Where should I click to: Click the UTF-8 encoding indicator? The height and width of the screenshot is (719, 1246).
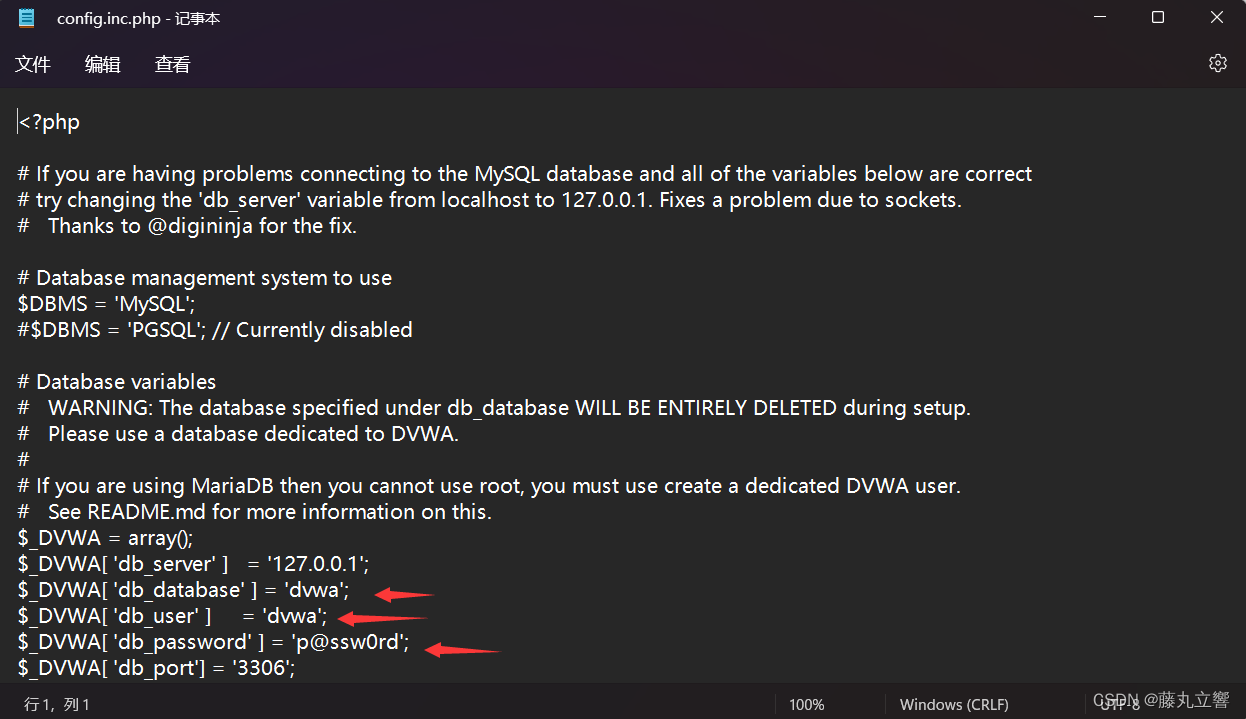[x=1120, y=704]
